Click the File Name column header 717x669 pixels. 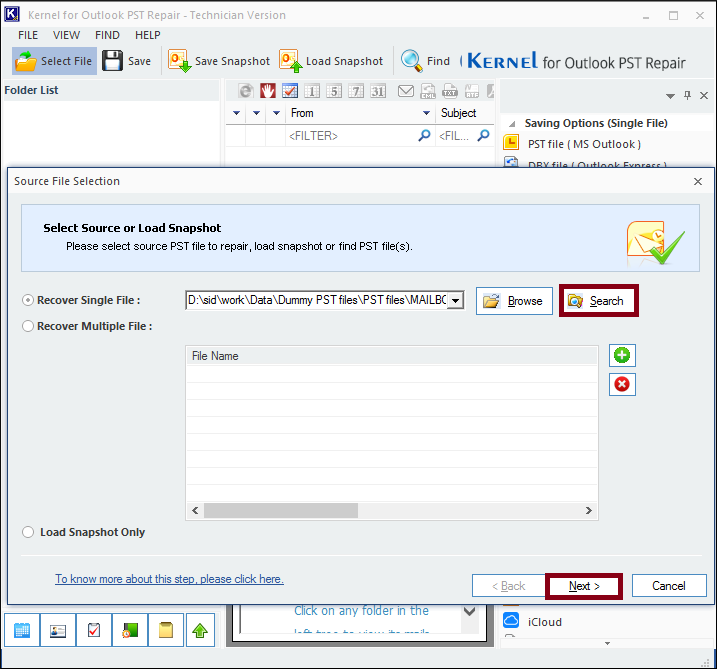(x=392, y=356)
